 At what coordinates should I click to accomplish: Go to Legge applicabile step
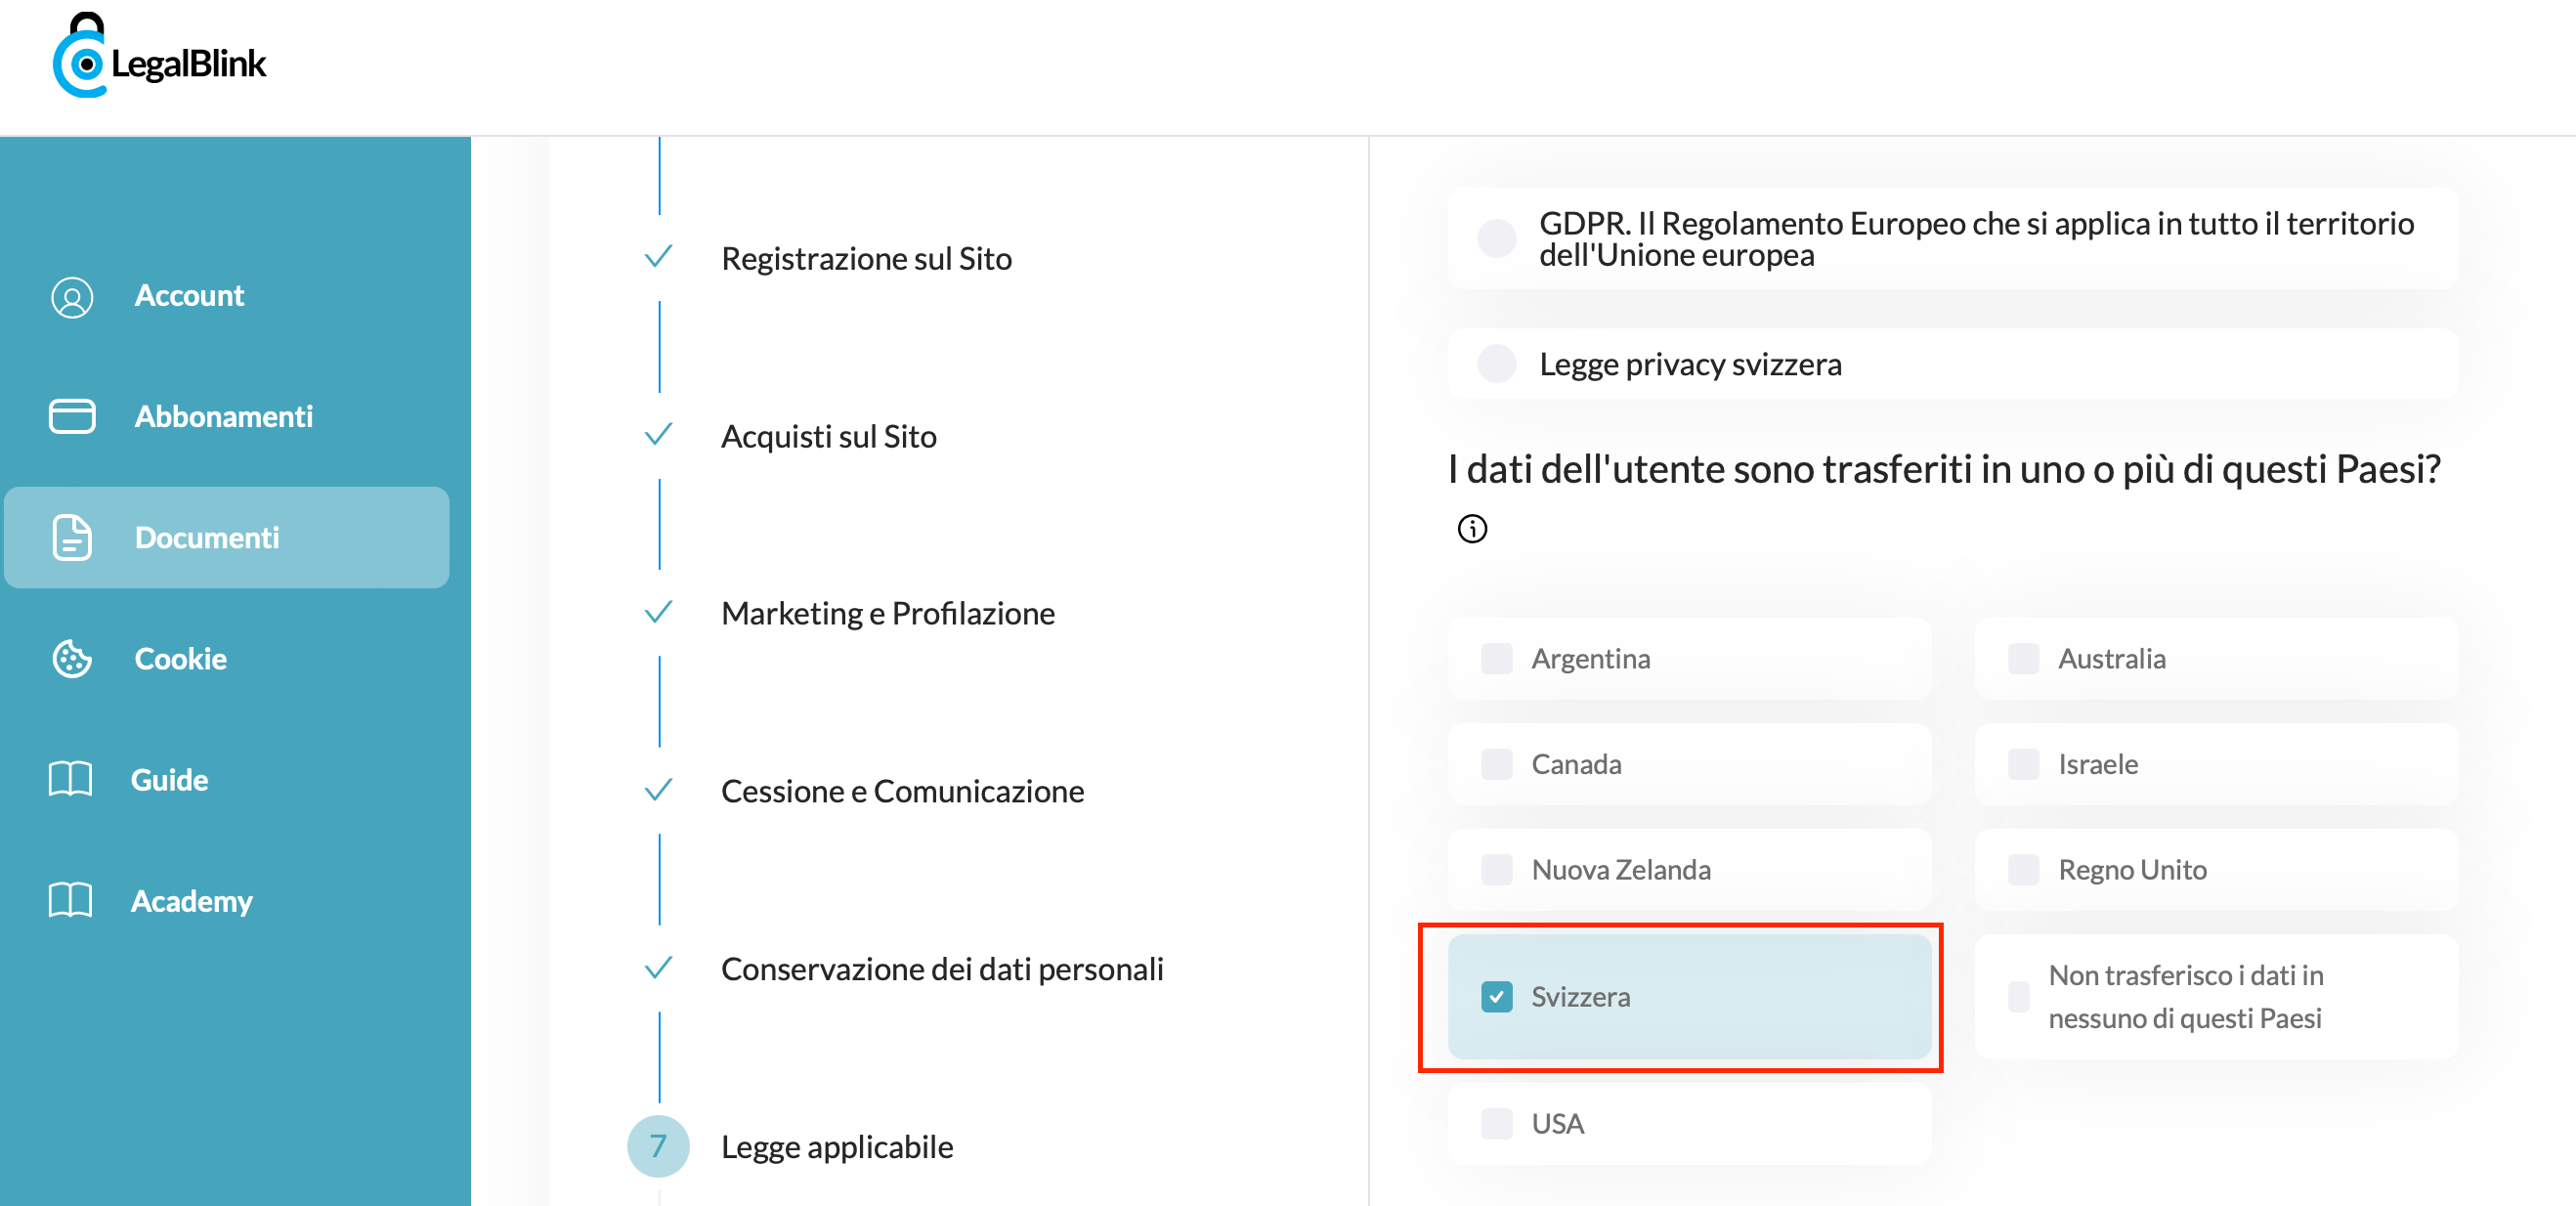(x=837, y=1147)
